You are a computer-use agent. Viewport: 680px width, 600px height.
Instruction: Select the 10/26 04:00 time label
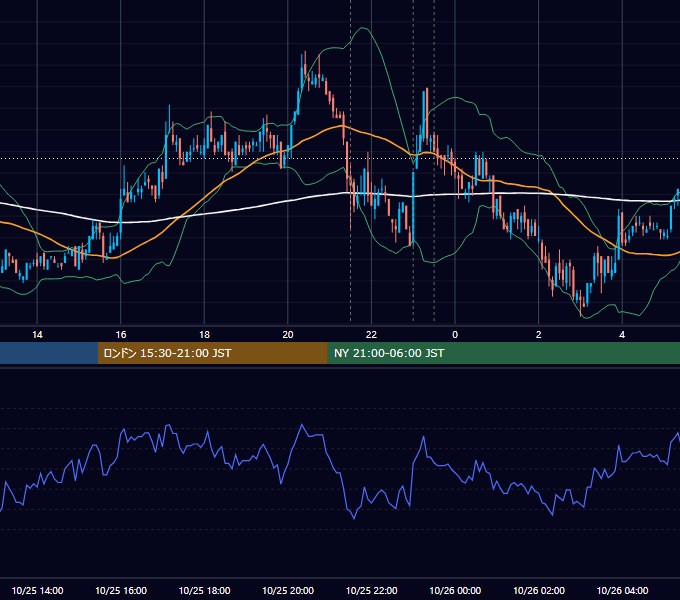622,590
